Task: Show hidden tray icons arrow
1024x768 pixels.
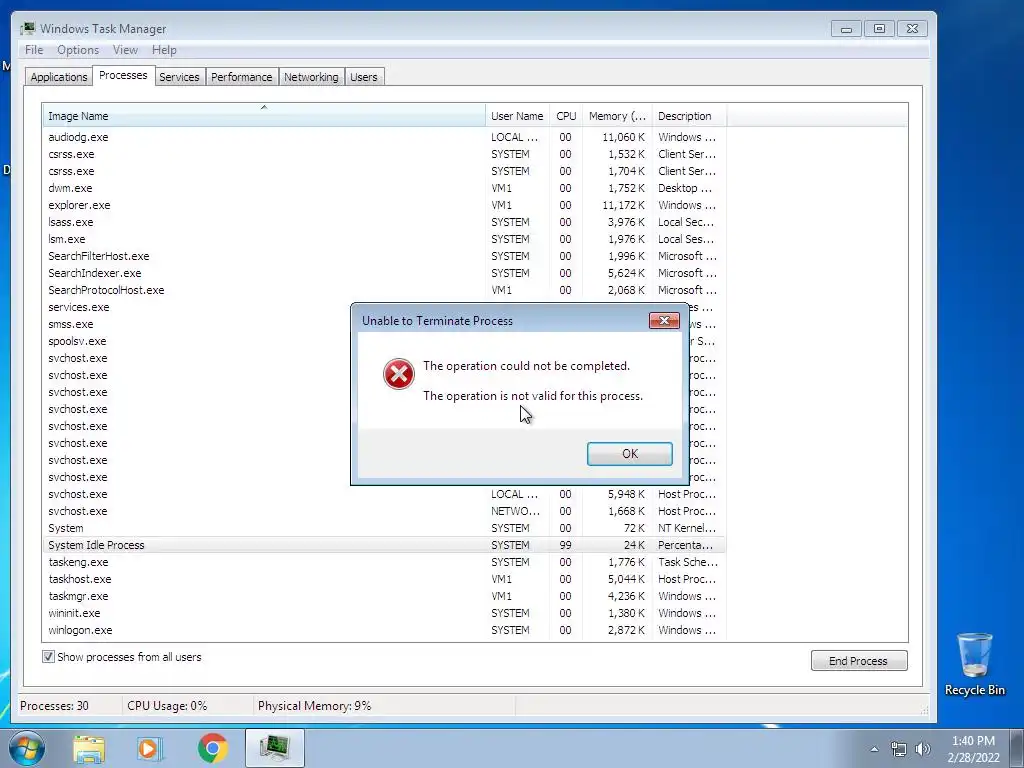Action: pos(874,750)
